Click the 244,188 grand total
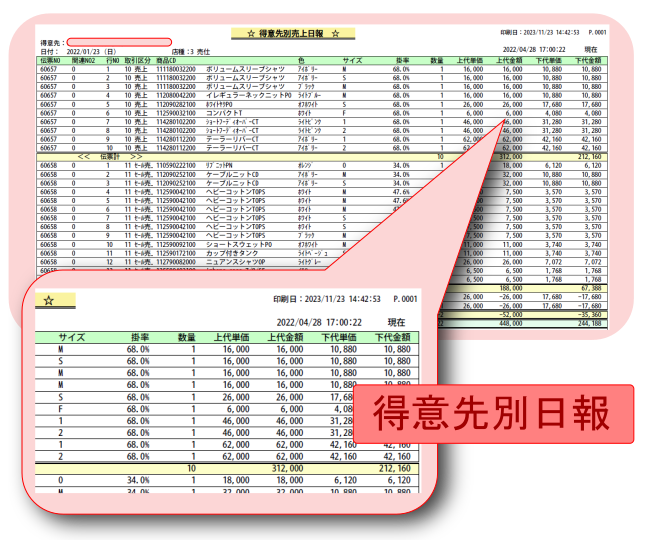This screenshot has width=650, height=540. (589, 323)
